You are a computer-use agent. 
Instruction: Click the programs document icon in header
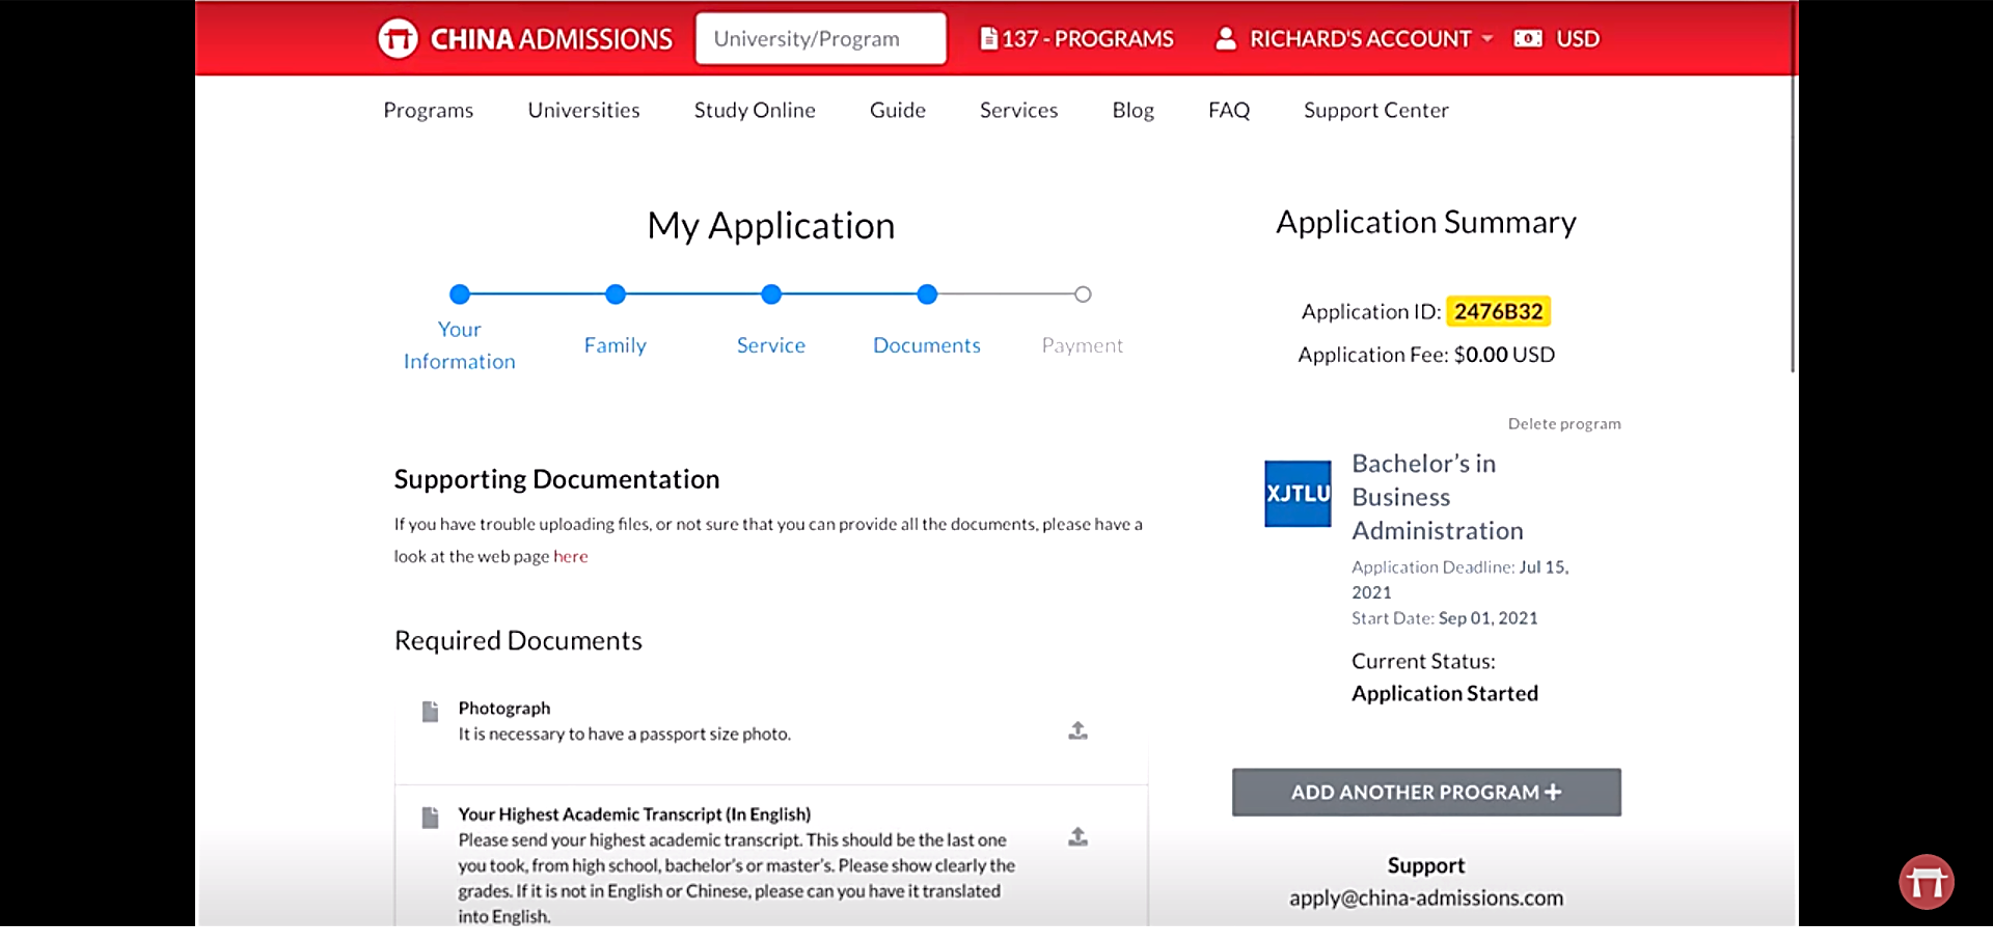988,39
